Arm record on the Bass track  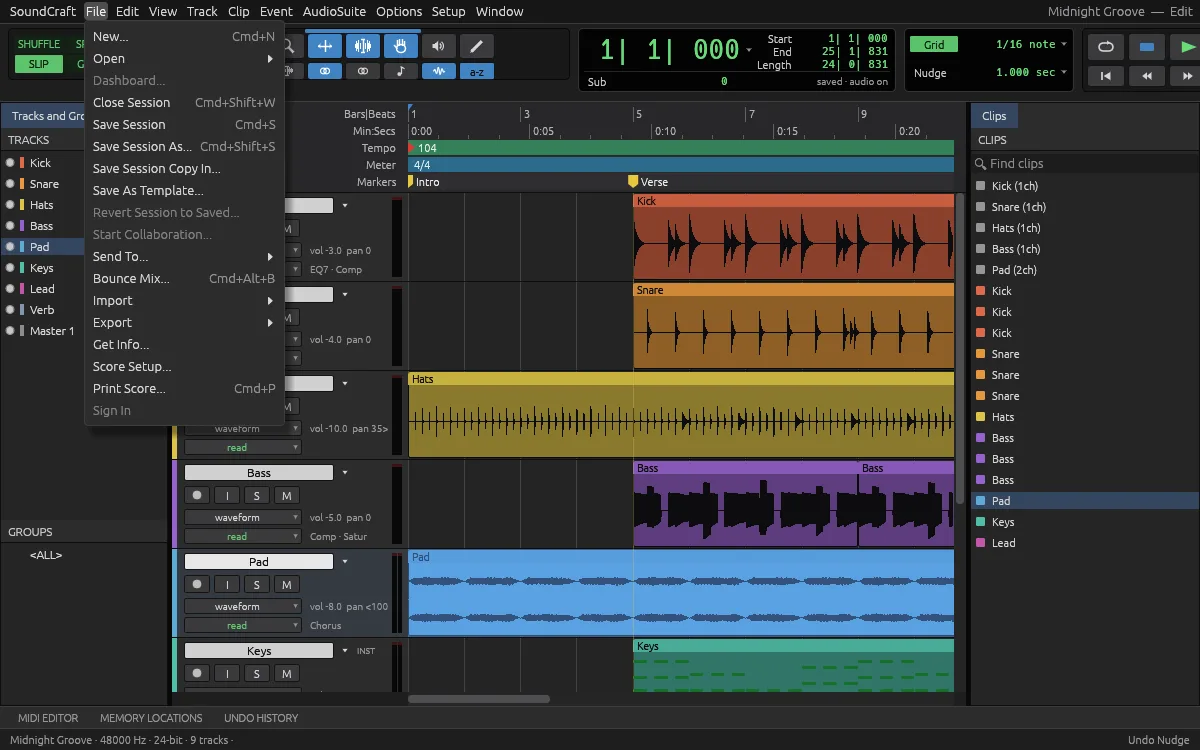point(197,496)
